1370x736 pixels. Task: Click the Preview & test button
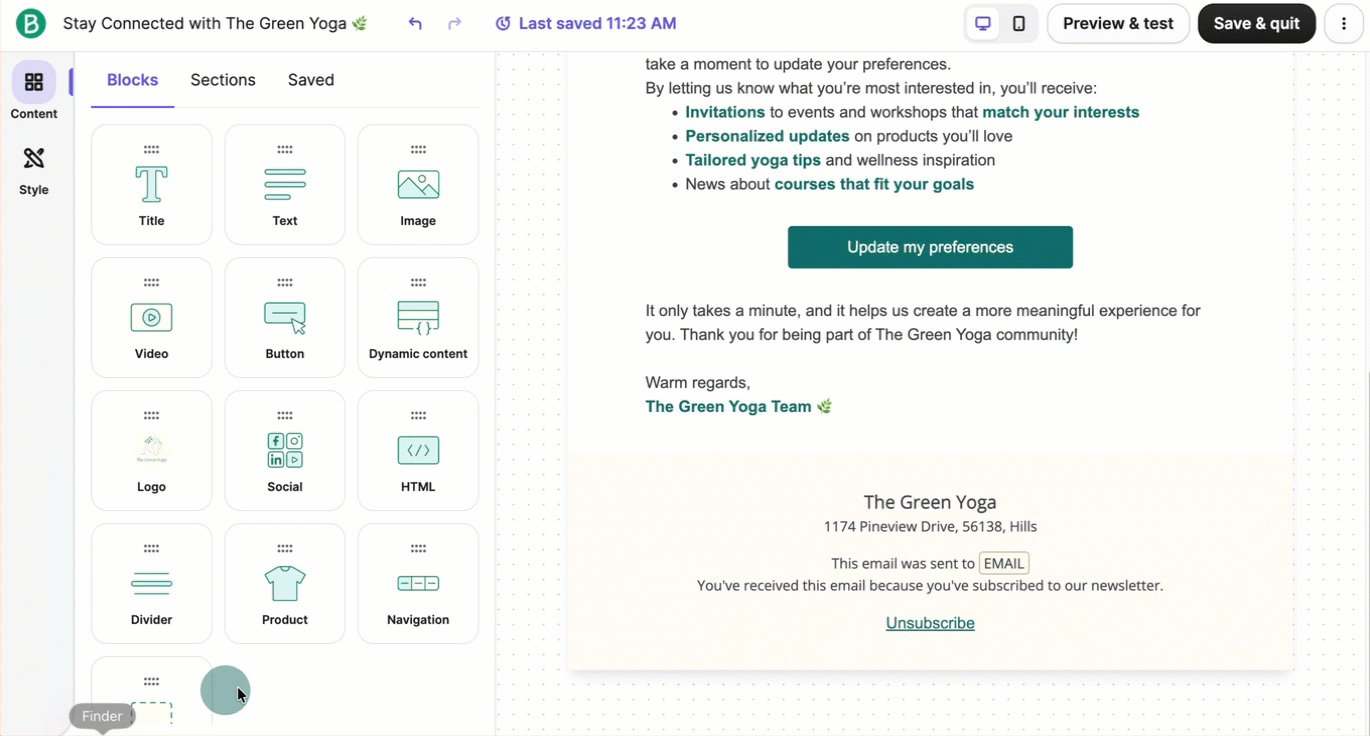click(1118, 23)
